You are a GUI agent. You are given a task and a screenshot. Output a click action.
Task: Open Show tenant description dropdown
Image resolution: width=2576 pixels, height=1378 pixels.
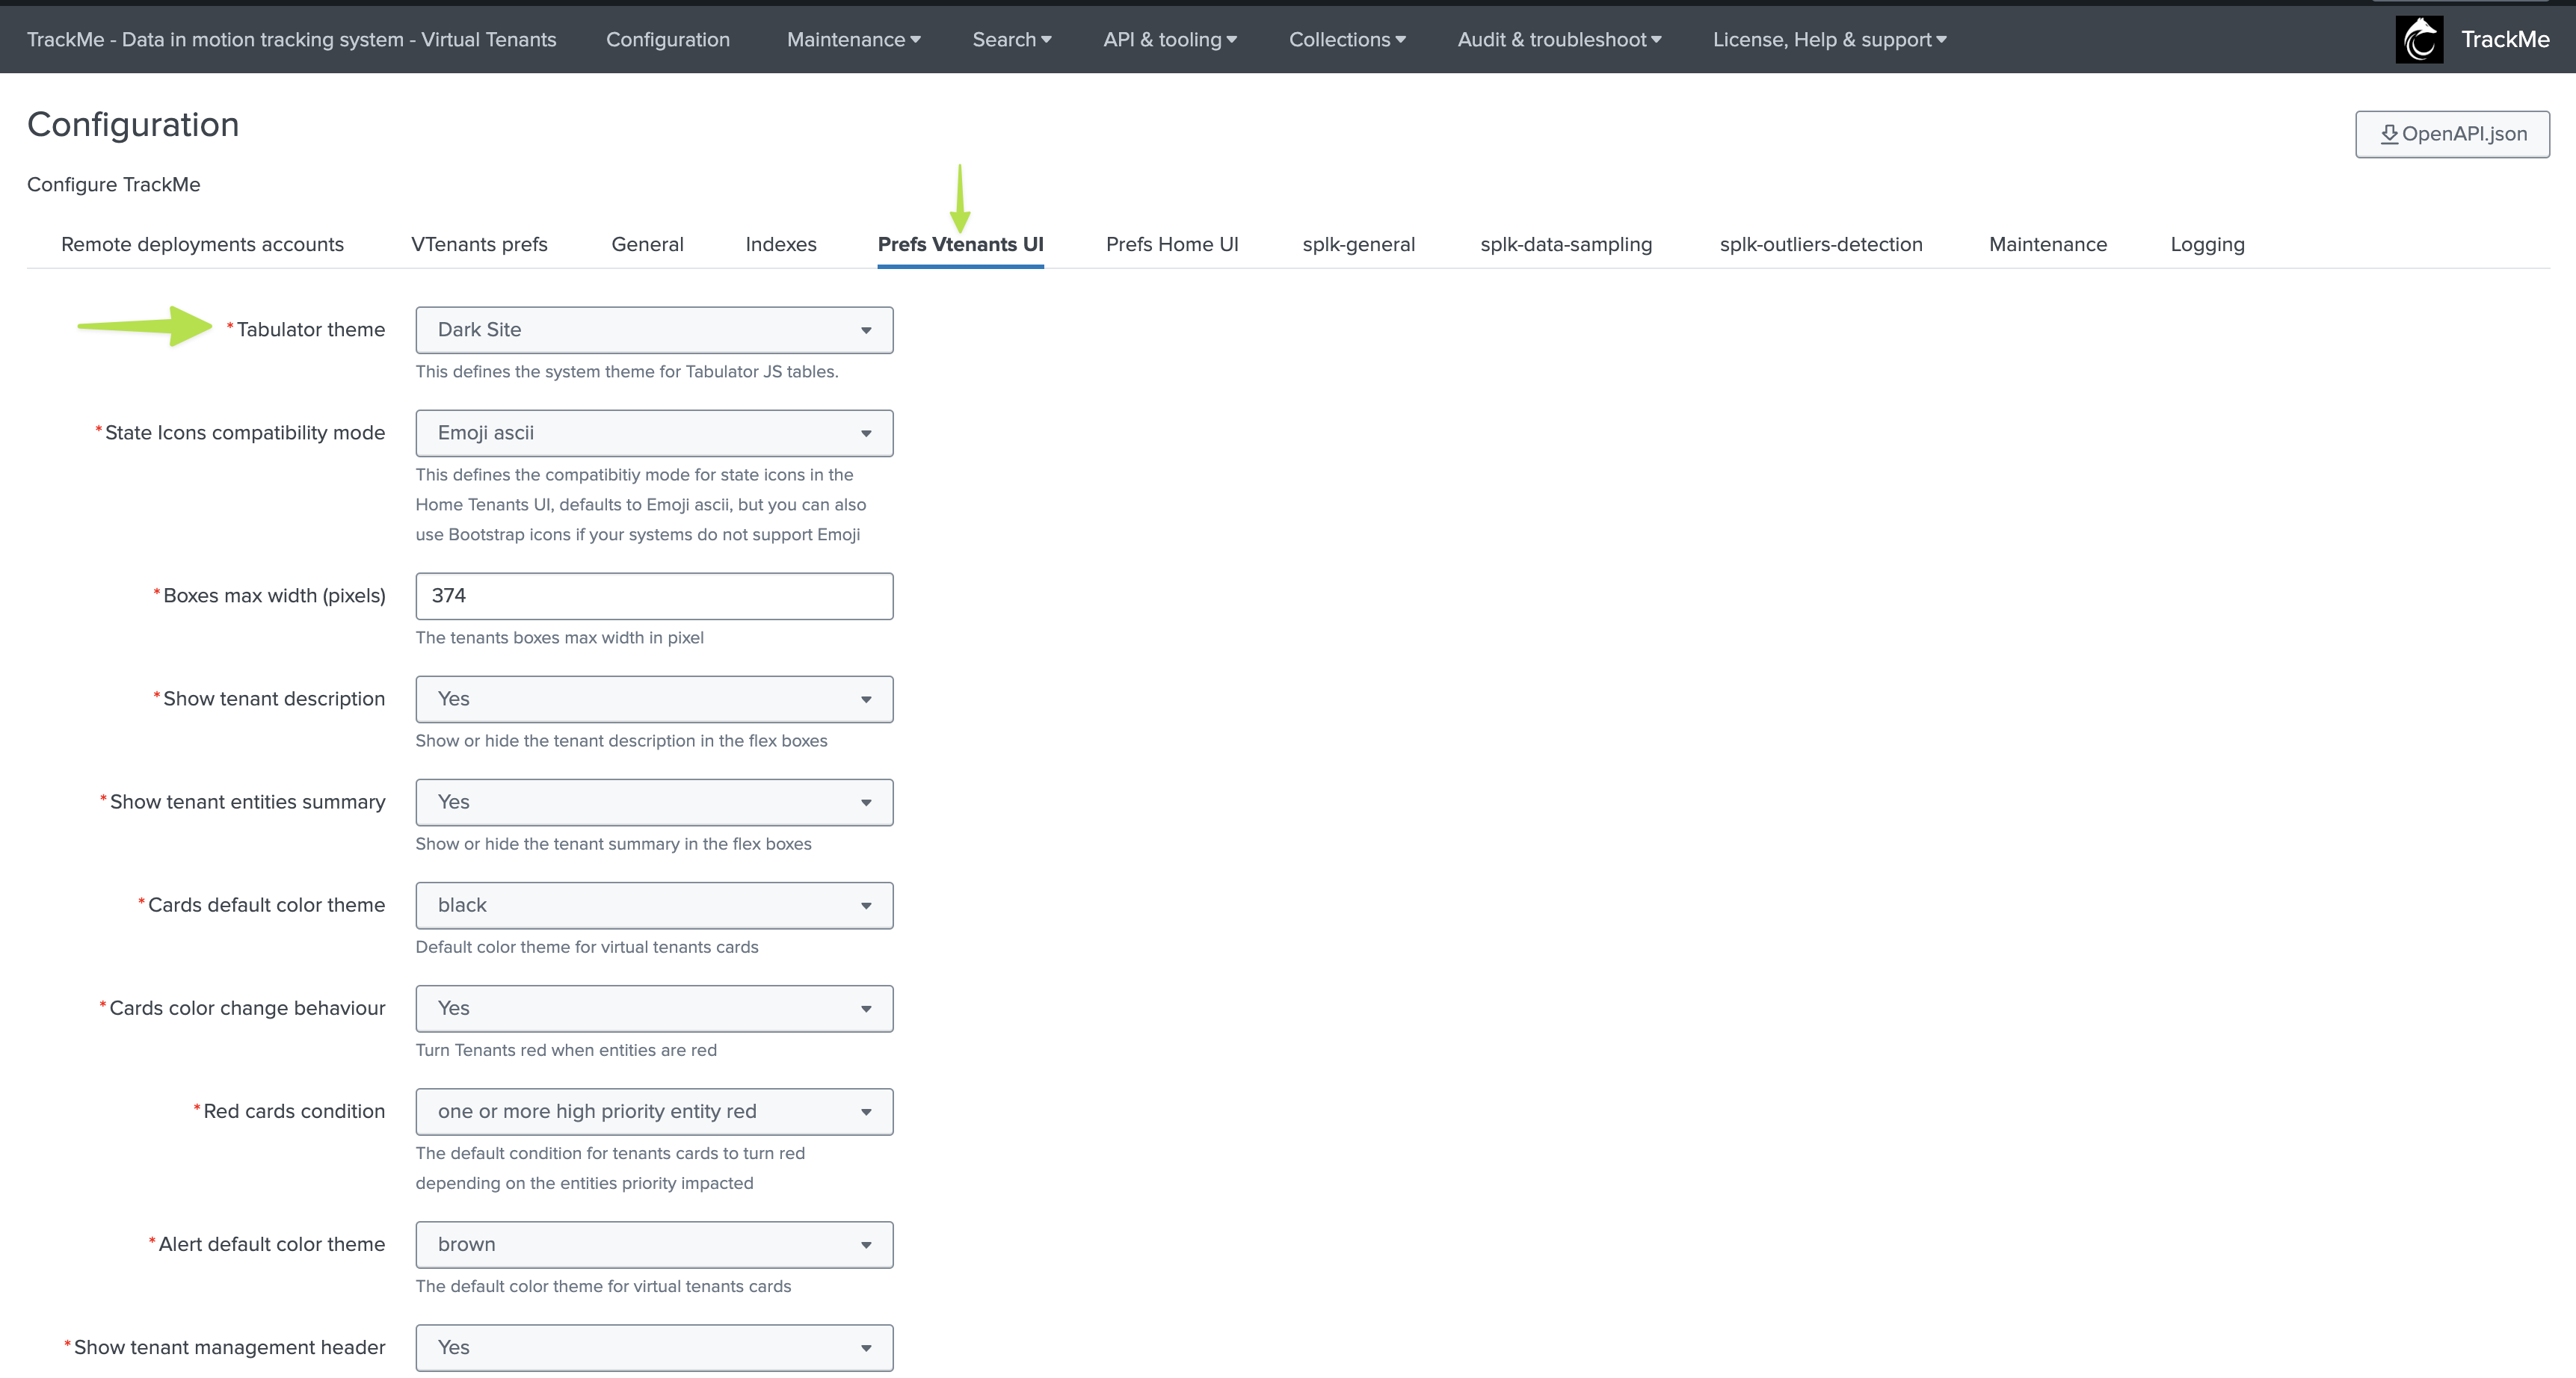(x=654, y=699)
